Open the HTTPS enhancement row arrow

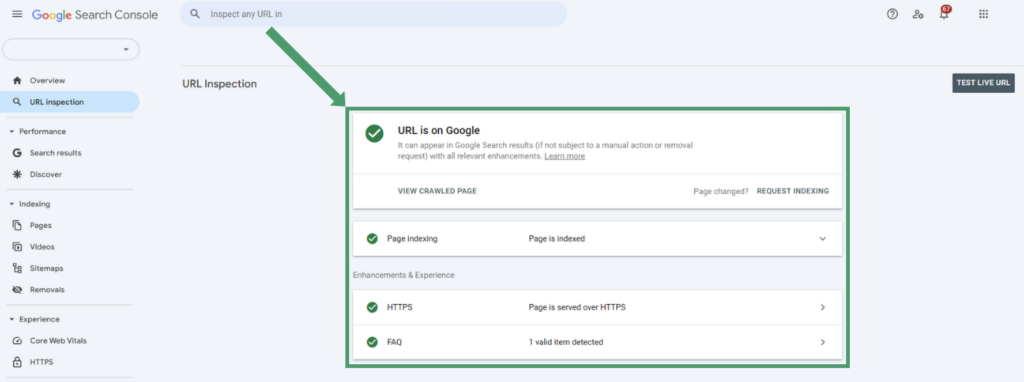pyautogui.click(x=822, y=307)
